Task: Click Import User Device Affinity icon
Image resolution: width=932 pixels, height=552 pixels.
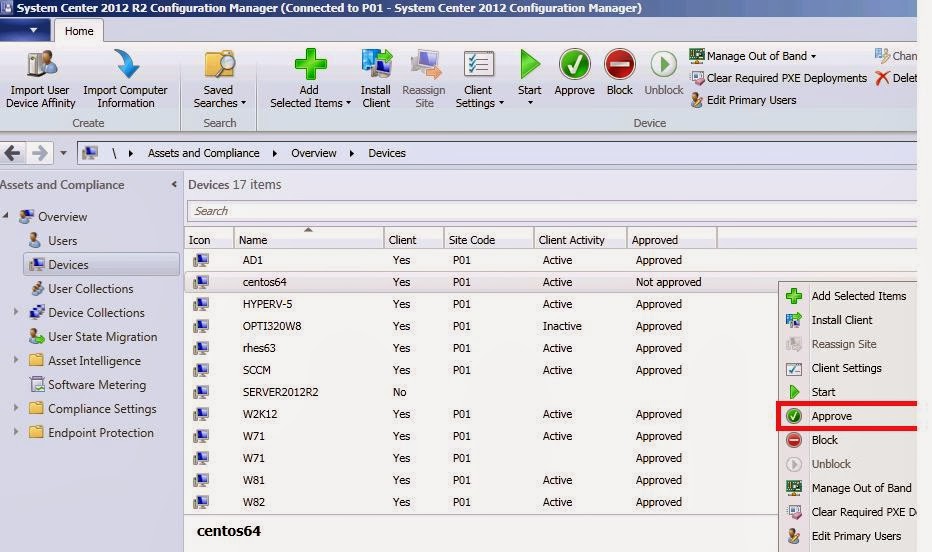Action: tap(41, 64)
